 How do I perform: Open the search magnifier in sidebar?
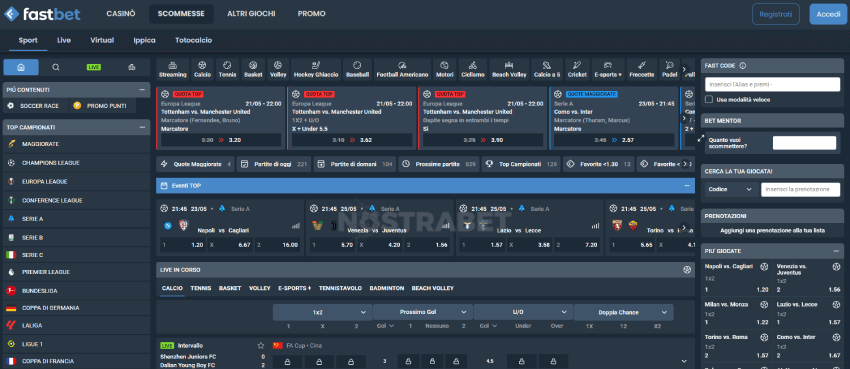56,67
